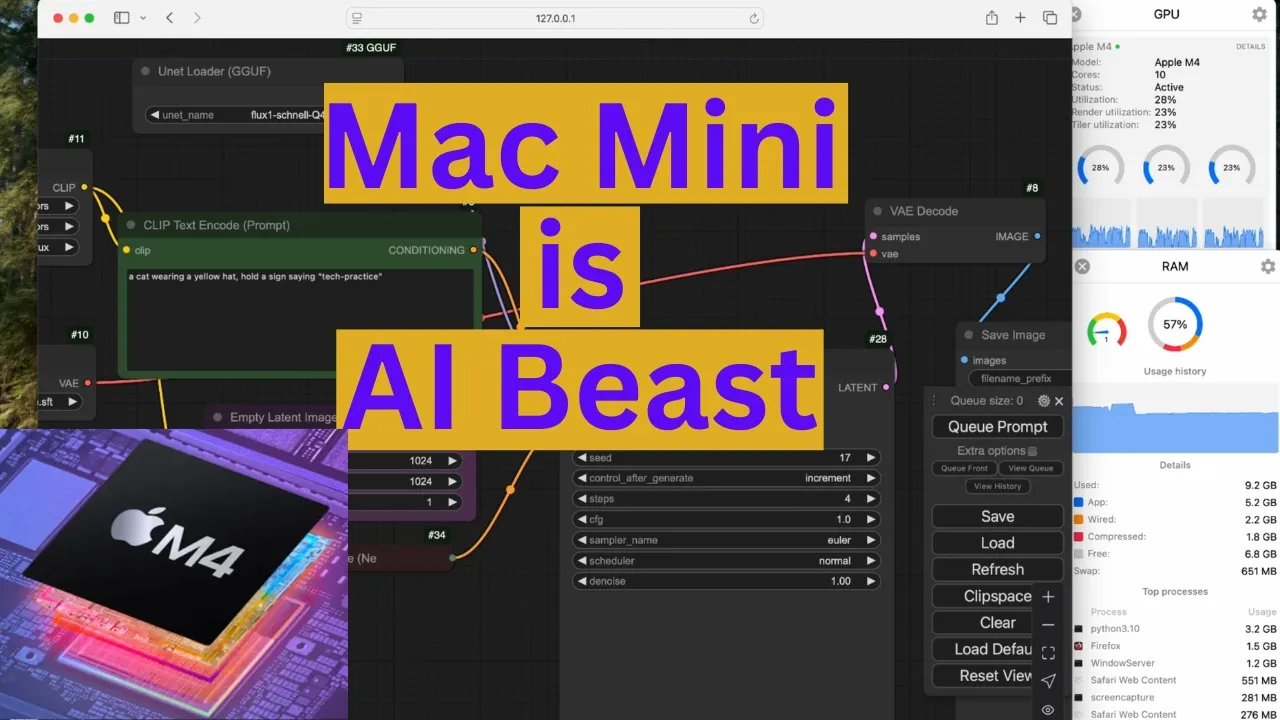Decrease steps with its left arrow
1280x720 pixels.
click(x=581, y=499)
